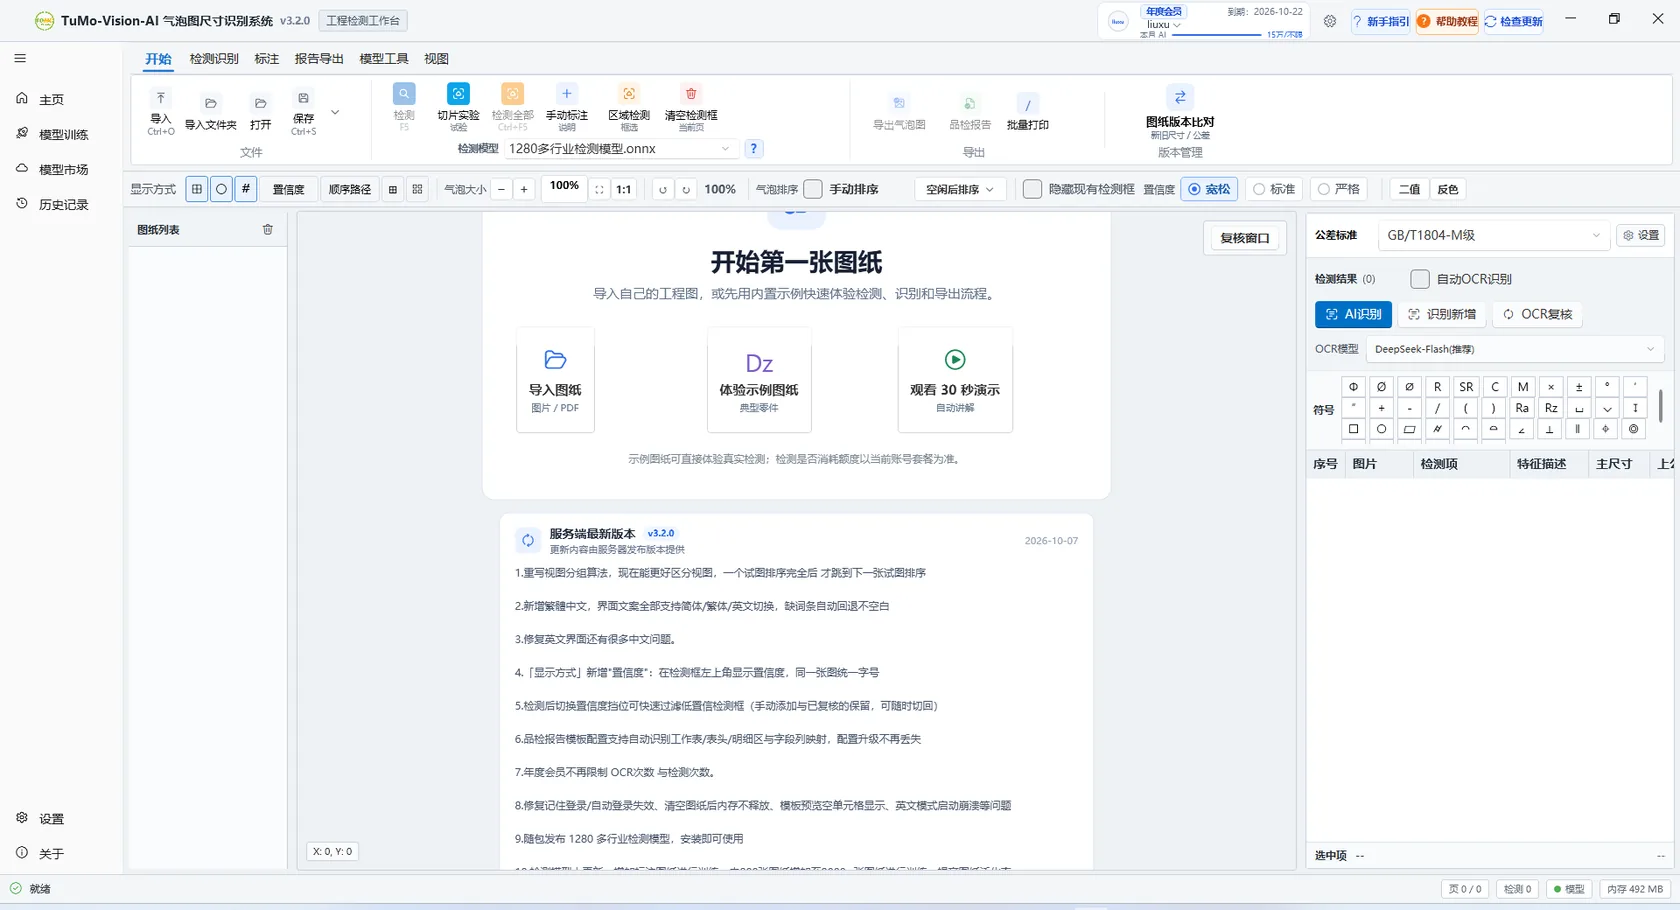The height and width of the screenshot is (910, 1680).
Task: Insert the SR spherical radius symbol
Action: tap(1466, 386)
